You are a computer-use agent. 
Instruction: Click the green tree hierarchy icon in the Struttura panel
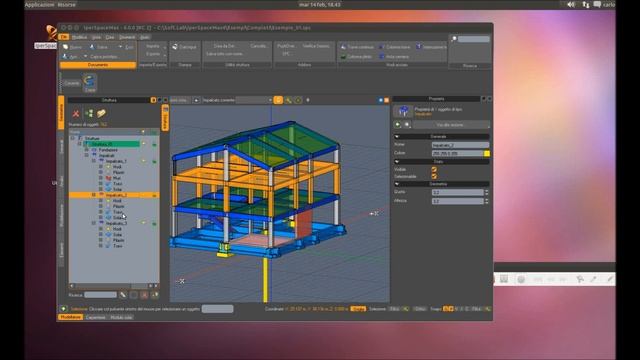[89, 113]
